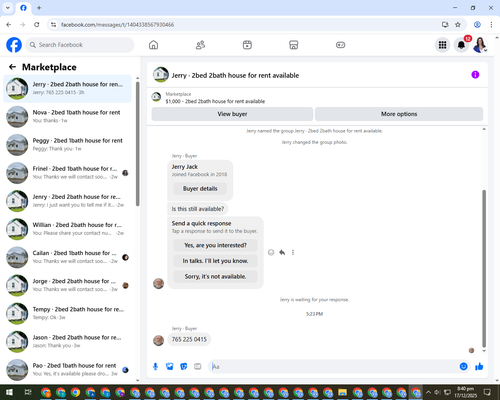The image size is (500, 400).
Task: Open Jenry 2bed 2bath house conversation
Action: [67, 201]
